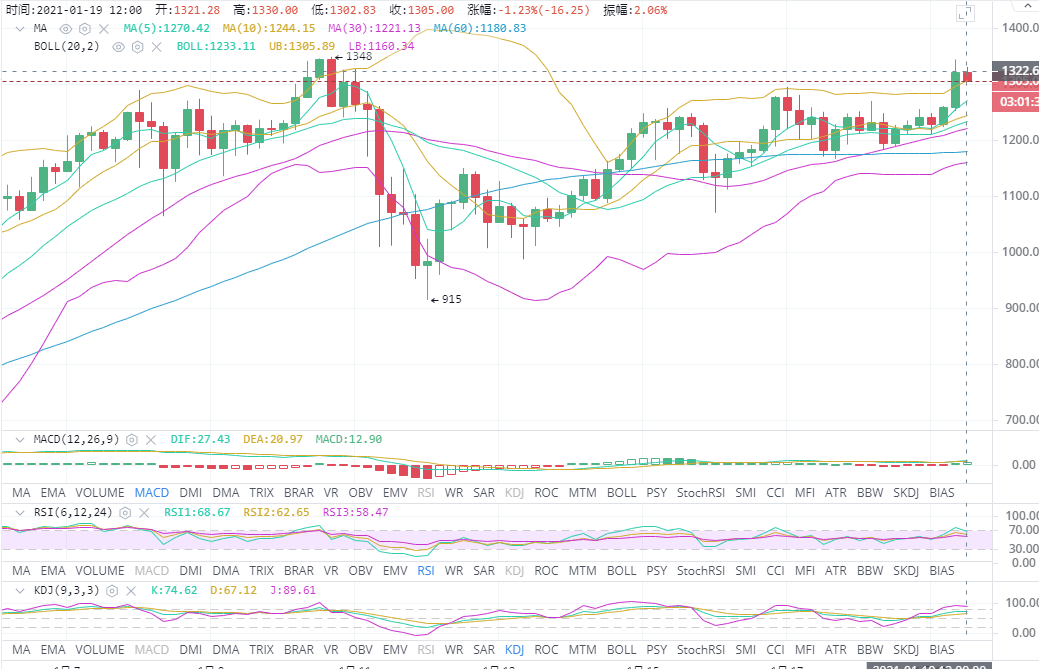Image resolution: width=1039 pixels, height=669 pixels.
Task: Select MFI tab under the RSI panel
Action: click(x=805, y=571)
